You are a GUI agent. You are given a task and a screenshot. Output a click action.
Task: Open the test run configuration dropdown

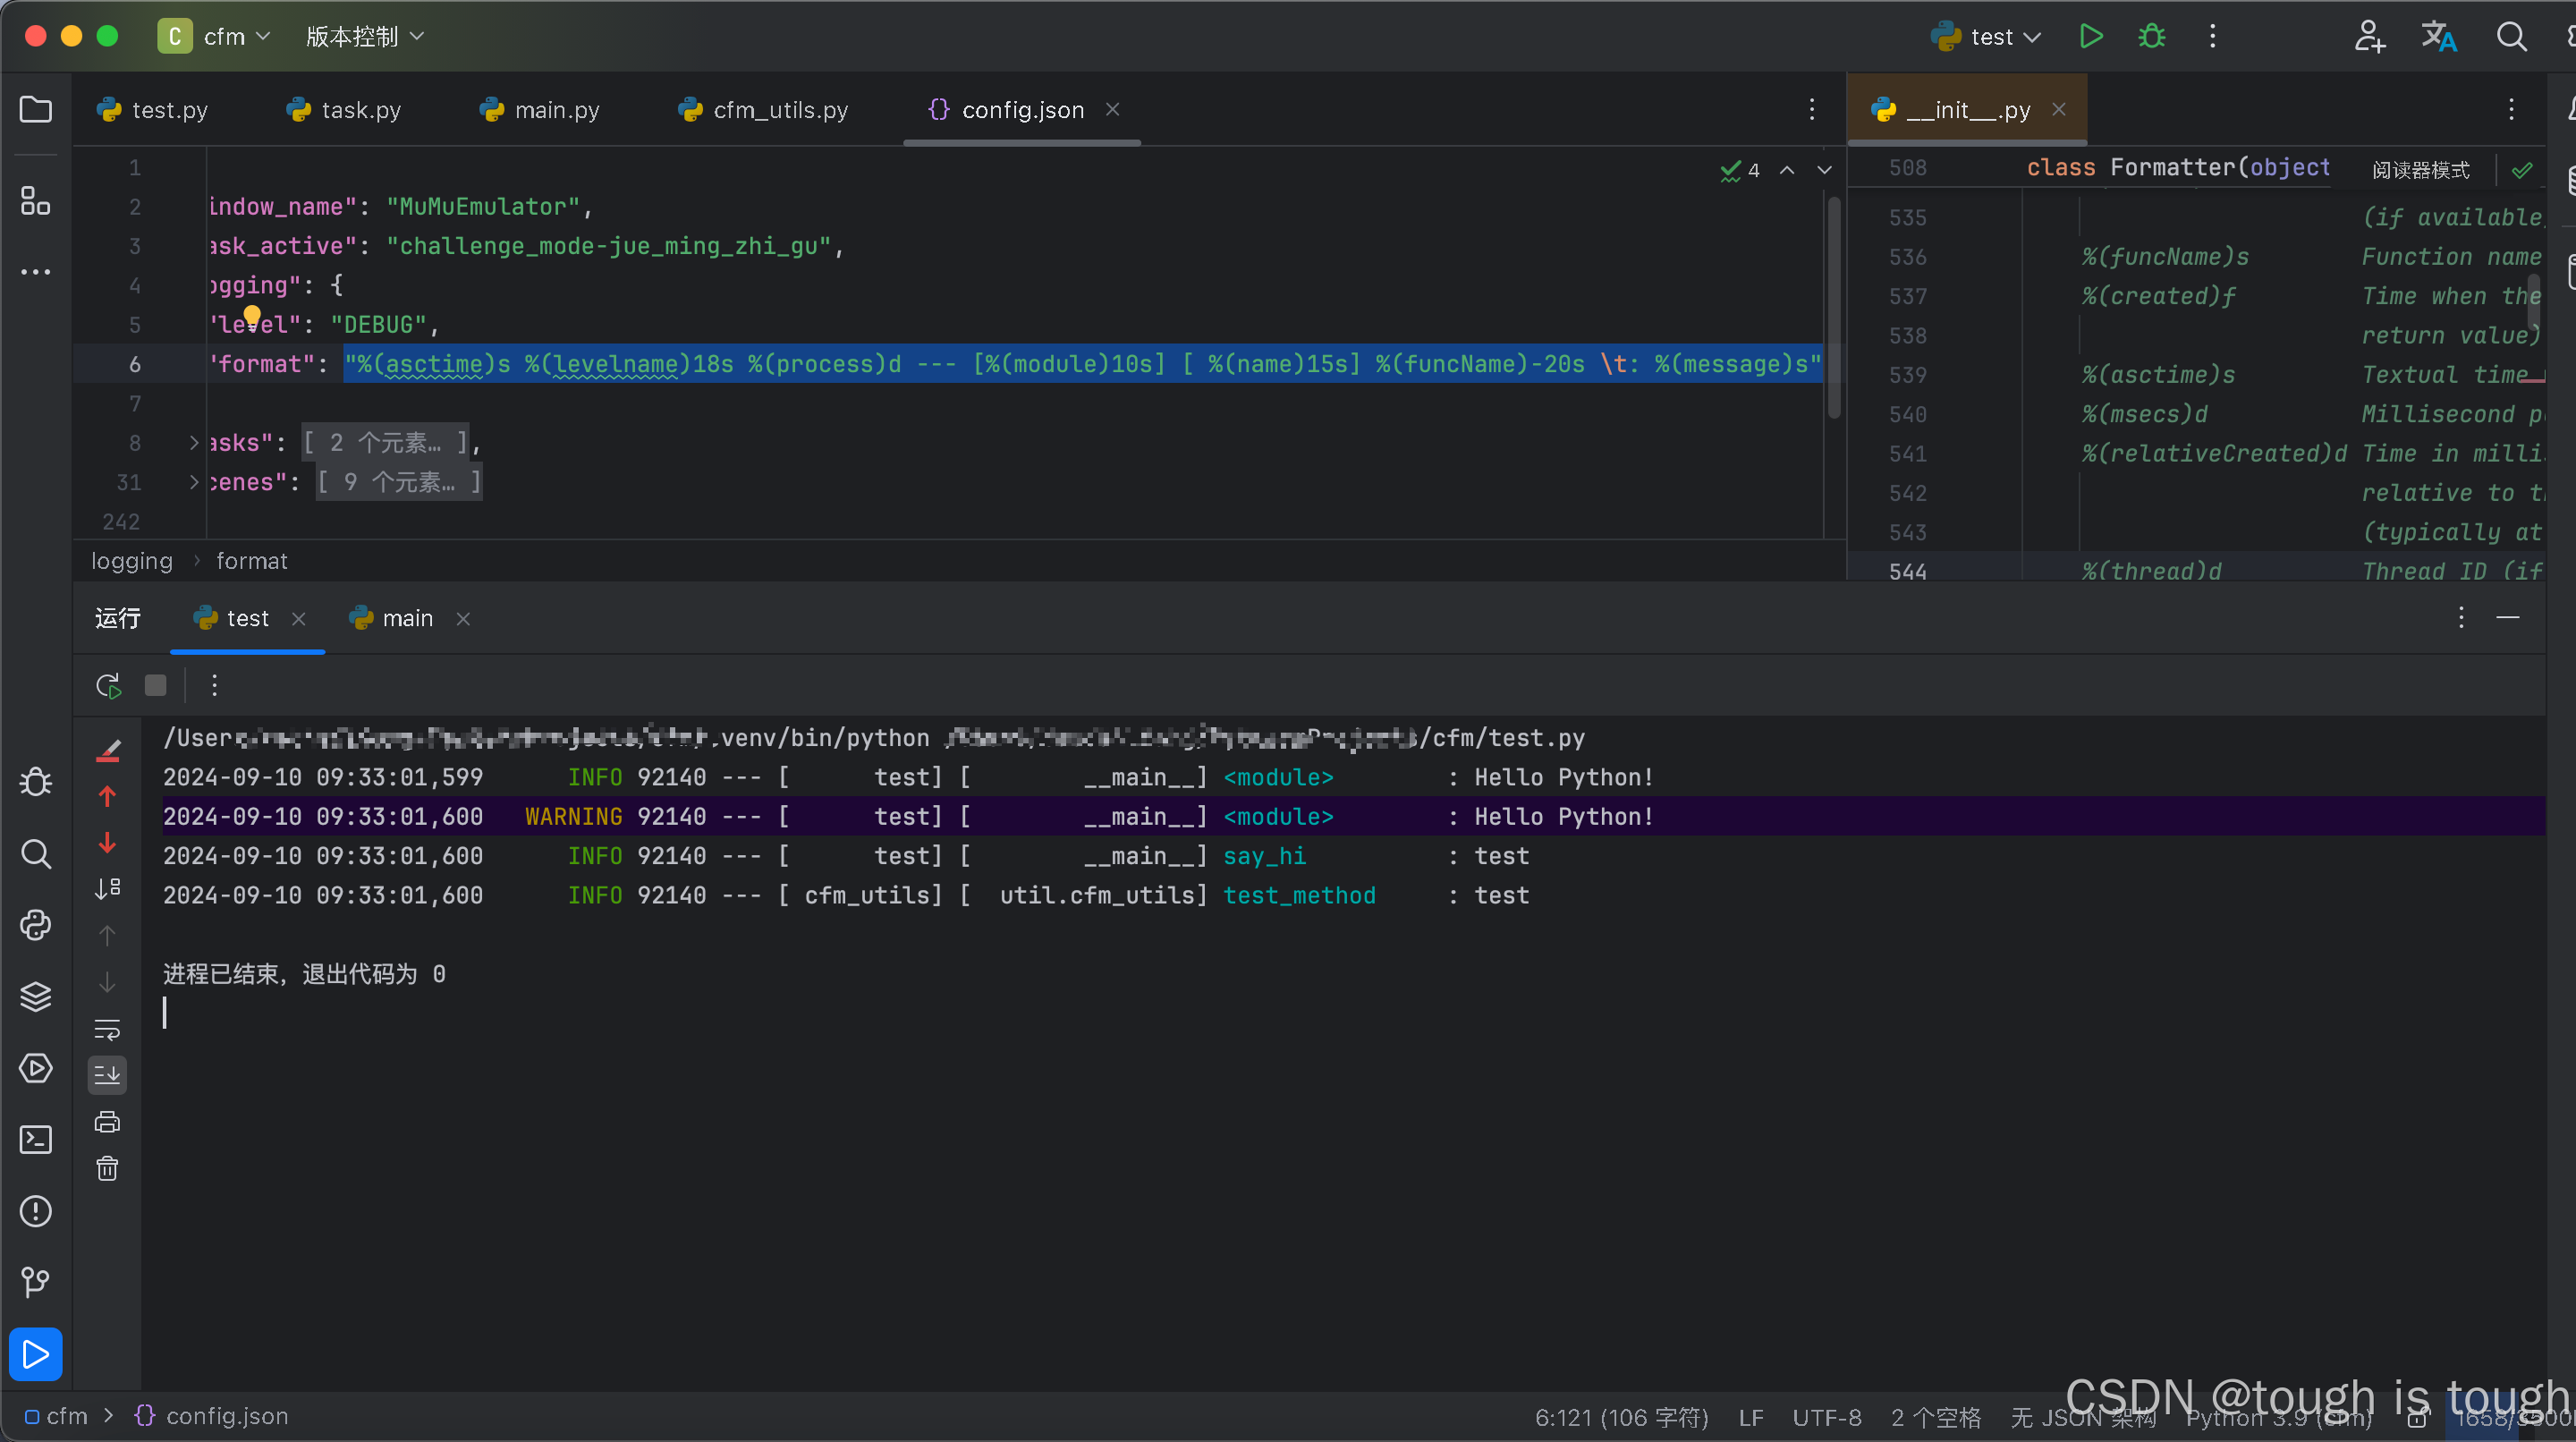[1990, 37]
